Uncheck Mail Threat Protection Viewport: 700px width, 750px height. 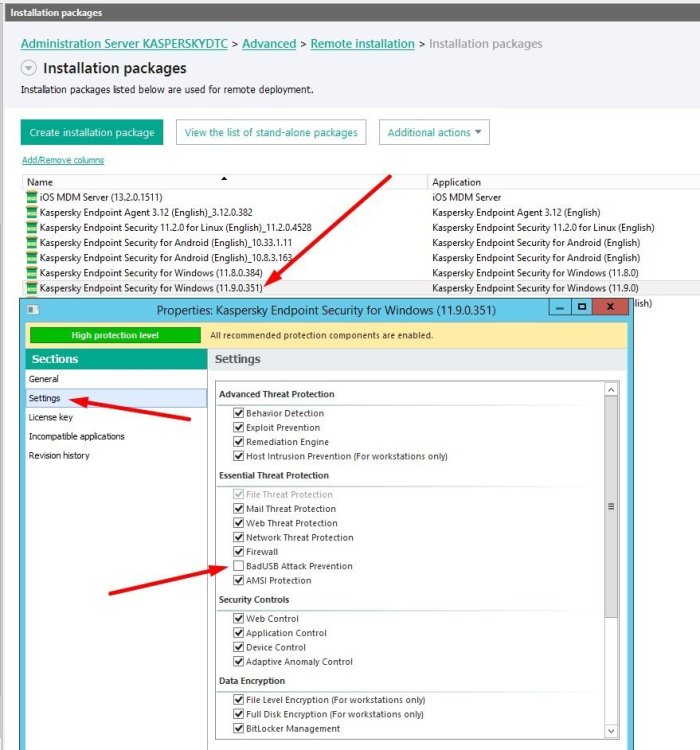click(x=238, y=508)
